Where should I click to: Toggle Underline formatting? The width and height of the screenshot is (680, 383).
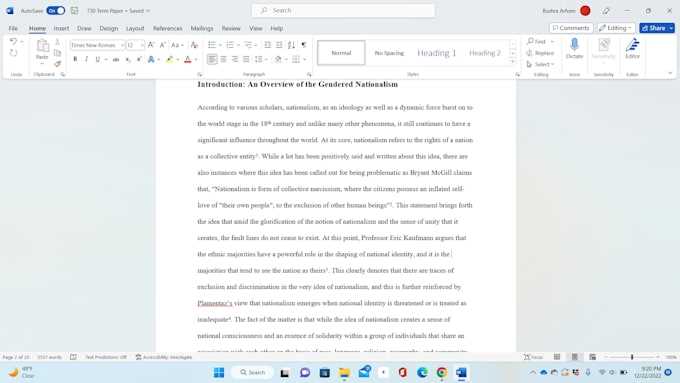click(98, 59)
